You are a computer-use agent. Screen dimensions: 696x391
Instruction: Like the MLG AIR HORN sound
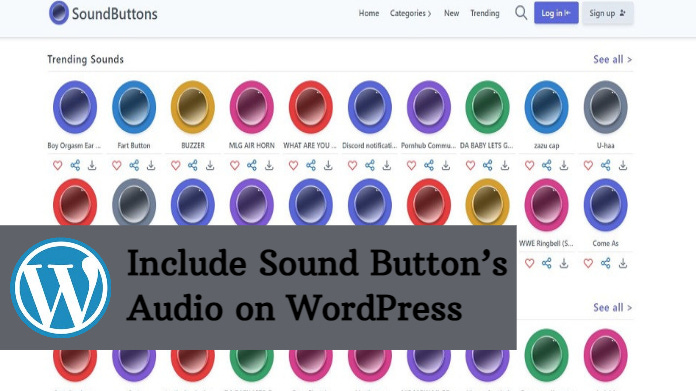click(235, 166)
